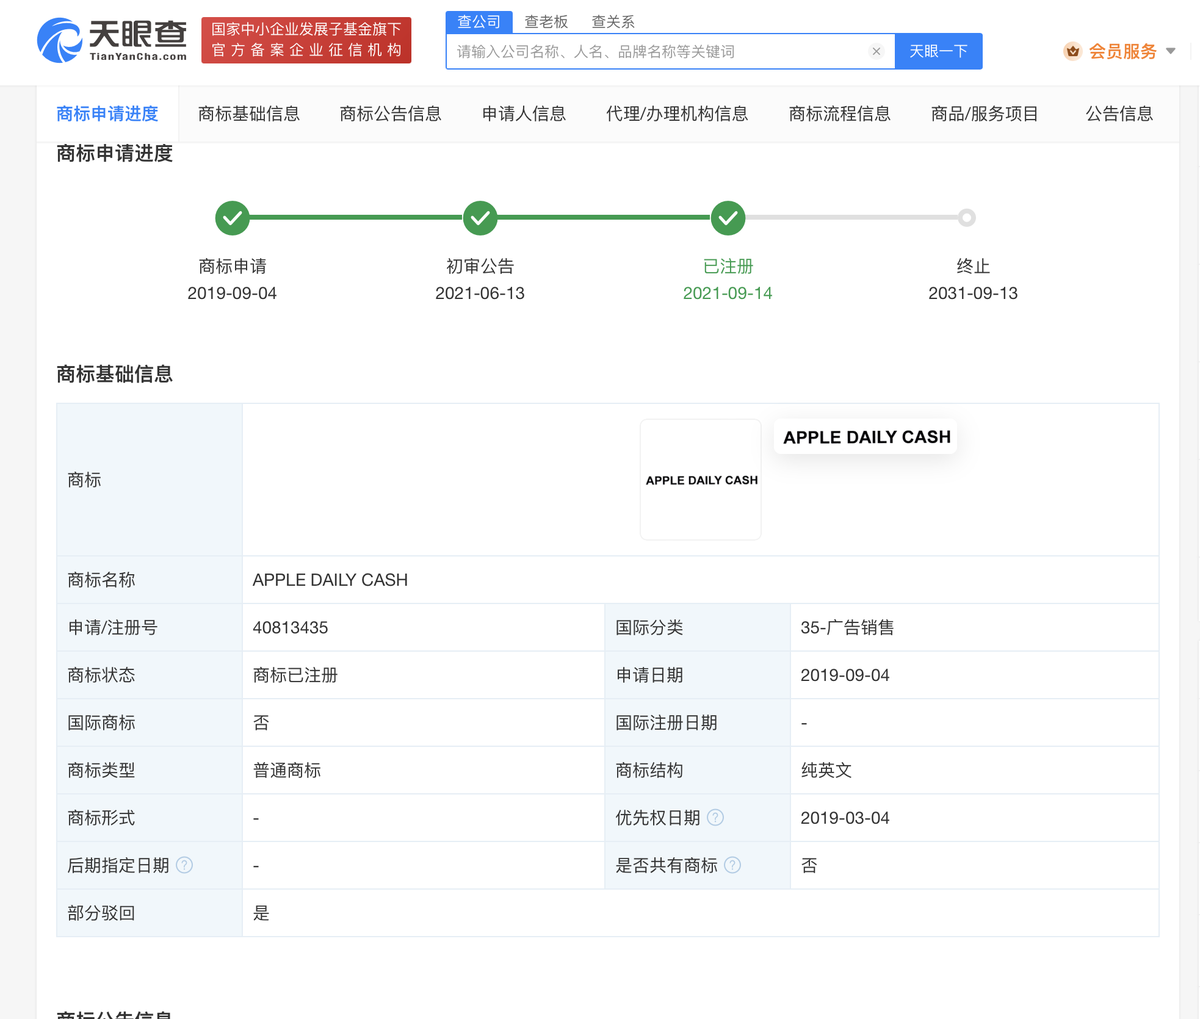This screenshot has width=1200, height=1019.
Task: Click the help icon next to 是否共有商标
Action: [732, 865]
